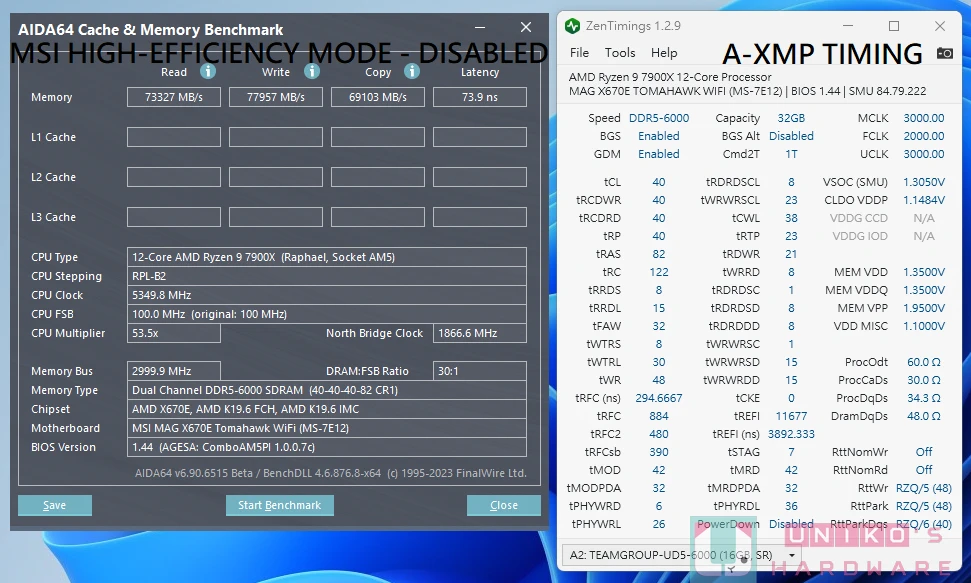
Task: Click the Chipset AMD X670E field
Action: [327, 409]
